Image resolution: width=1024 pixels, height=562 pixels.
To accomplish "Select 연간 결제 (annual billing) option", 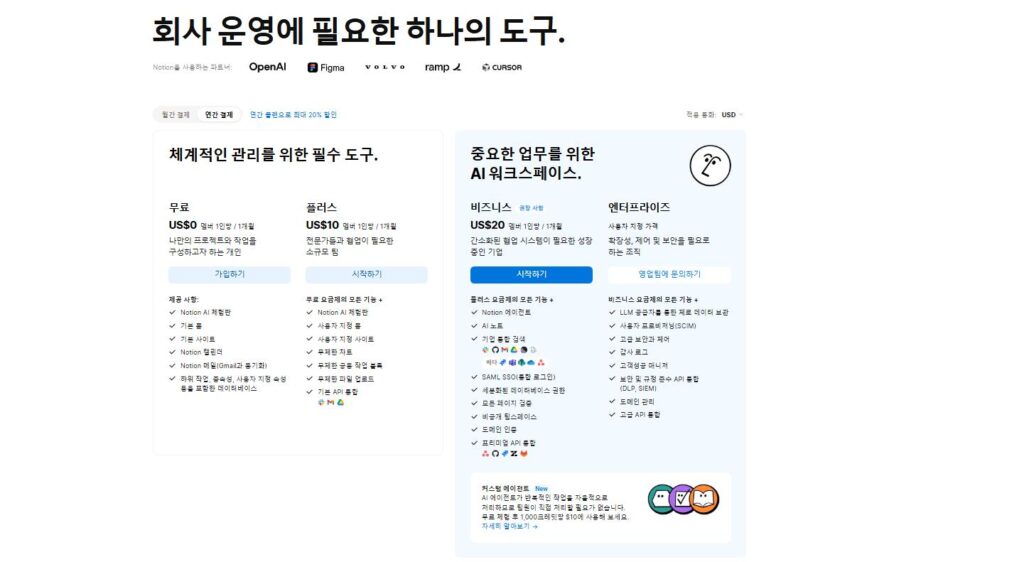I will click(219, 115).
